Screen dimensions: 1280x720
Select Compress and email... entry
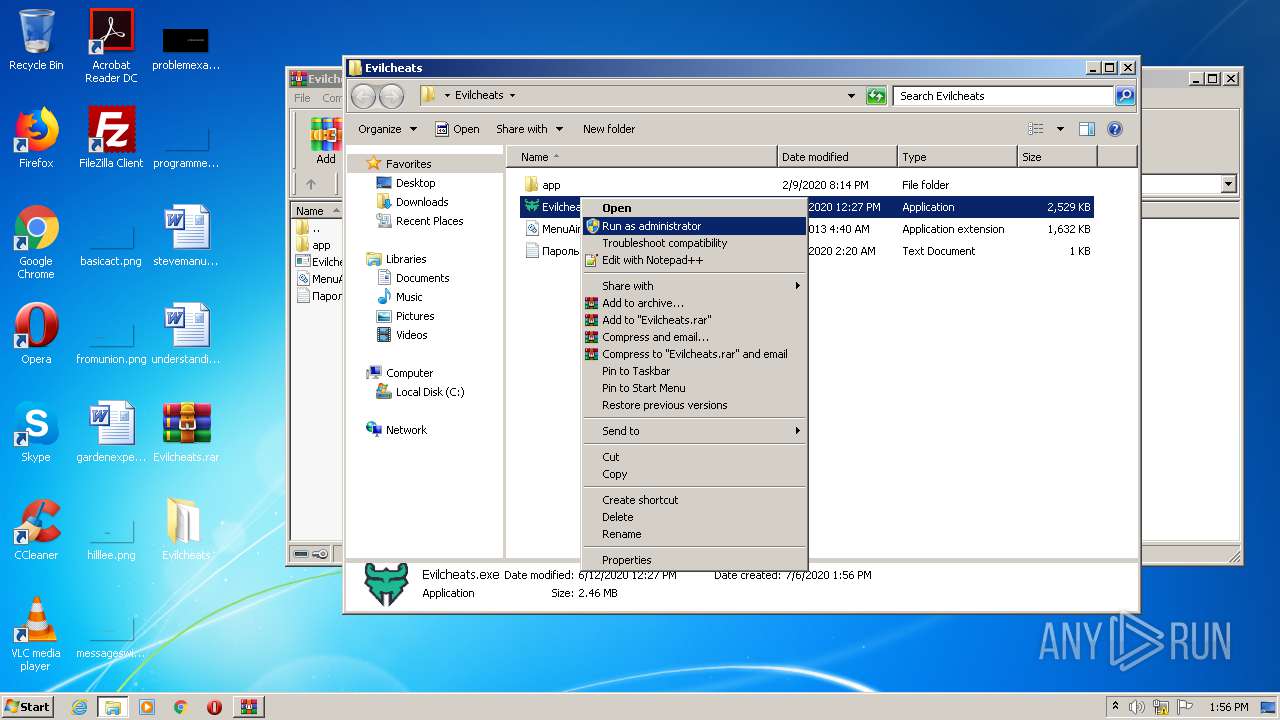click(x=695, y=337)
